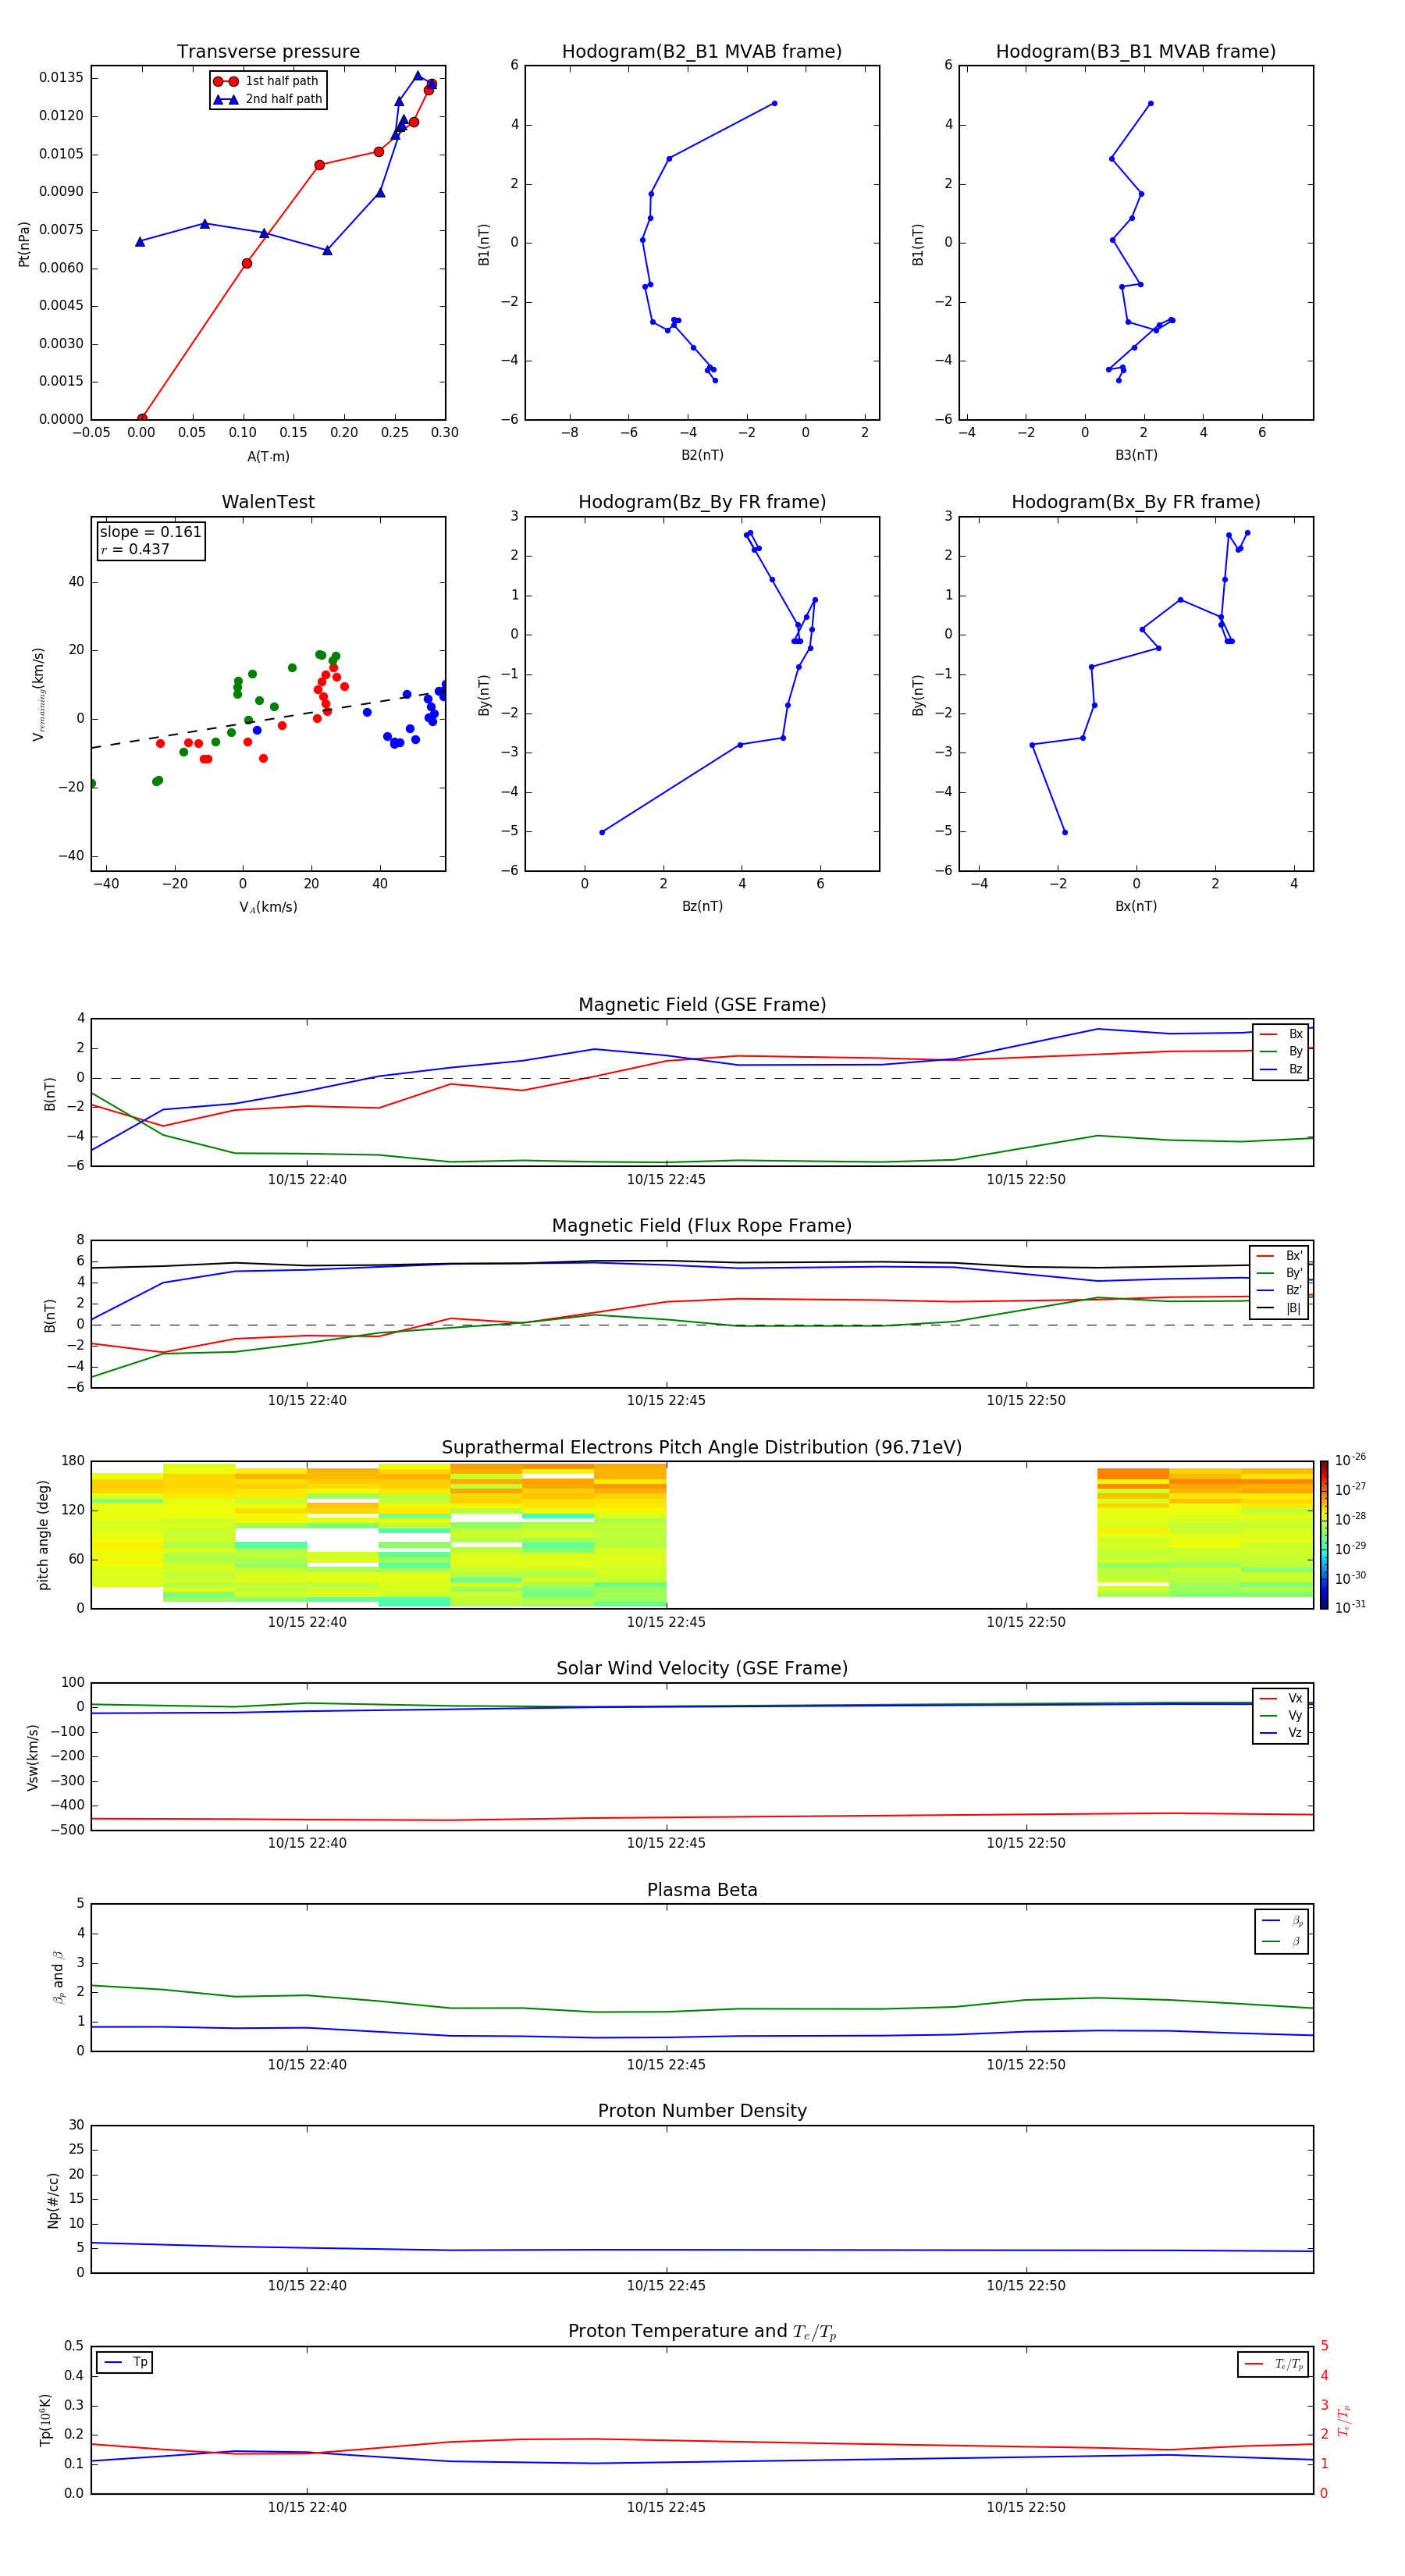This screenshot has width=1405, height=2576.
Task: Click the "10^-31" colorbar tick label
Action: (x=1350, y=1607)
